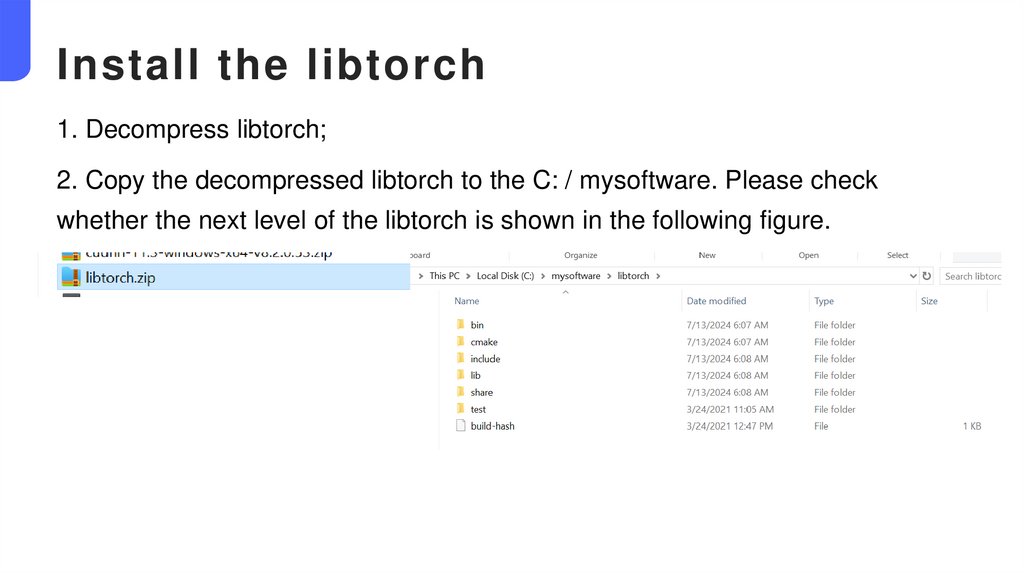Expand the address bar history dropdown
Image resolution: width=1024 pixels, height=574 pixels.
(x=912, y=276)
